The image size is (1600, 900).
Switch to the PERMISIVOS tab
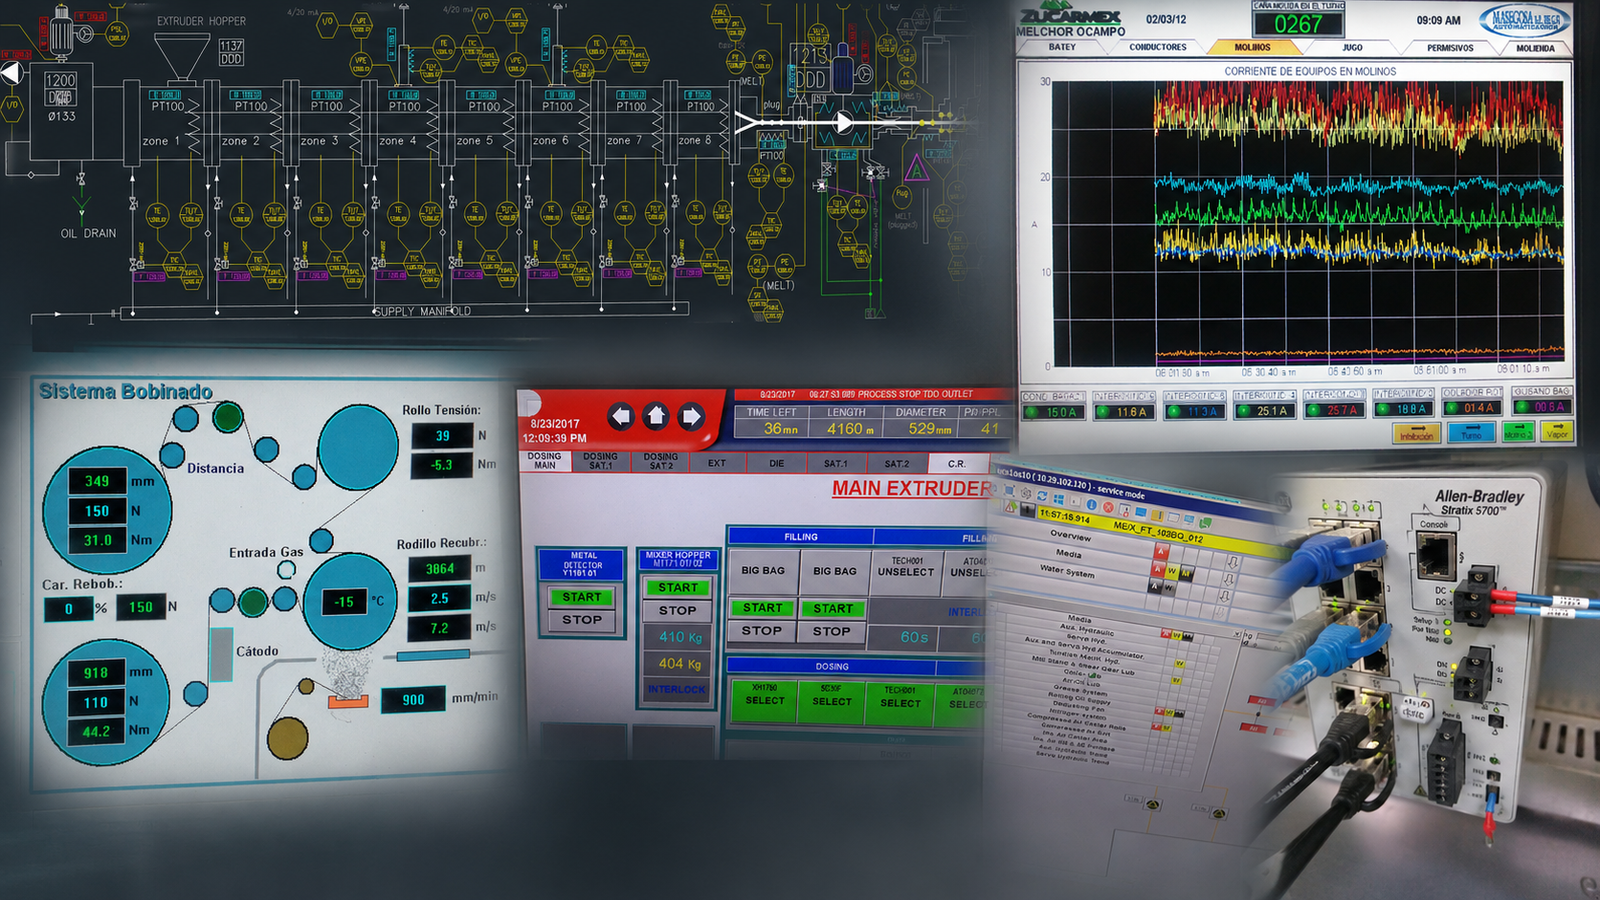click(x=1450, y=47)
